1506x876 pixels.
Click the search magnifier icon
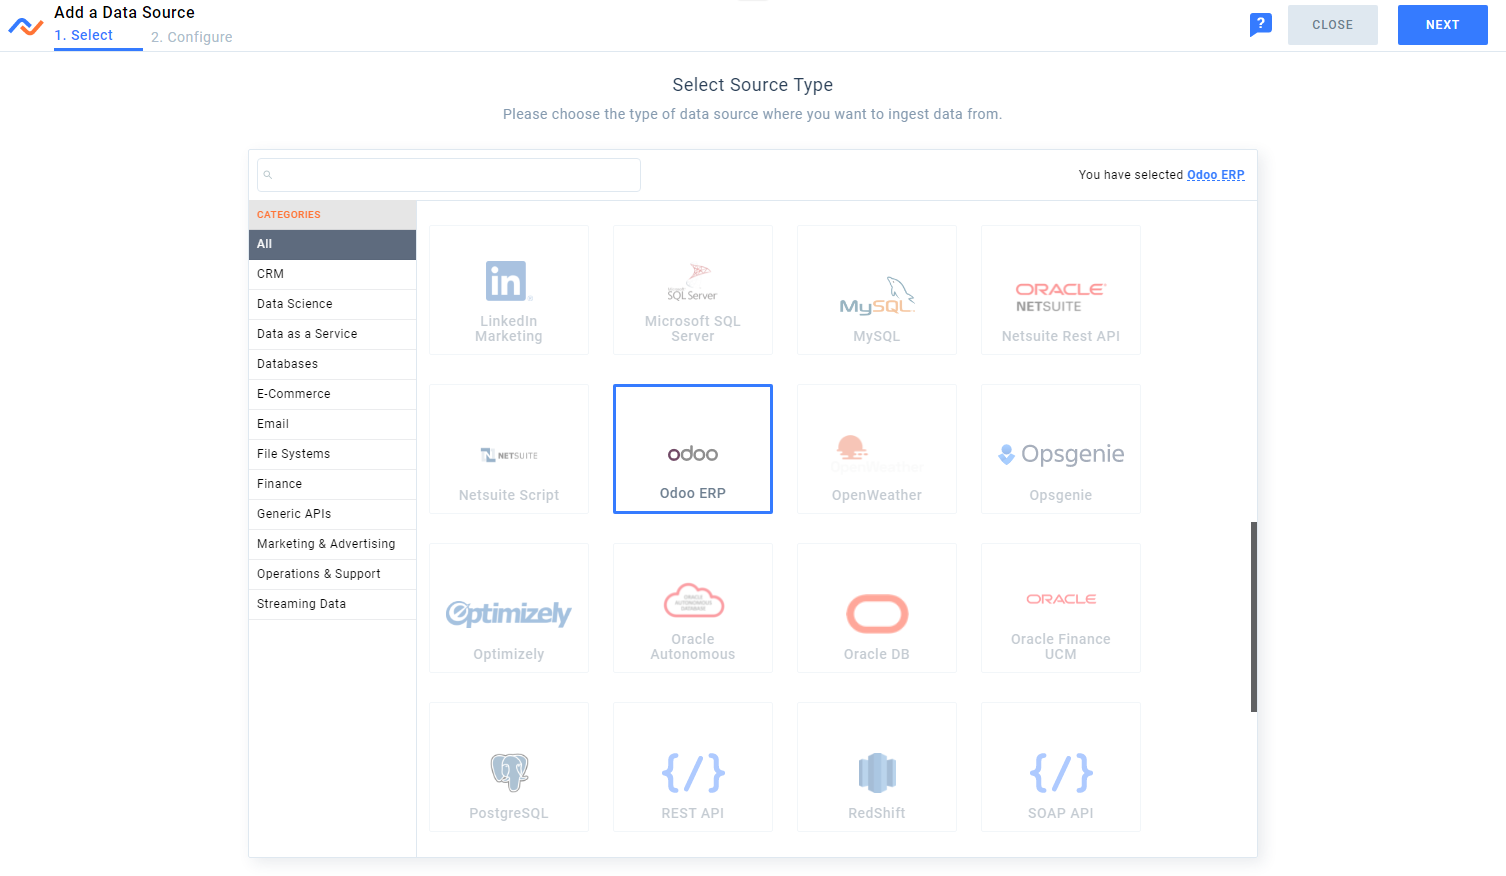pos(268,175)
